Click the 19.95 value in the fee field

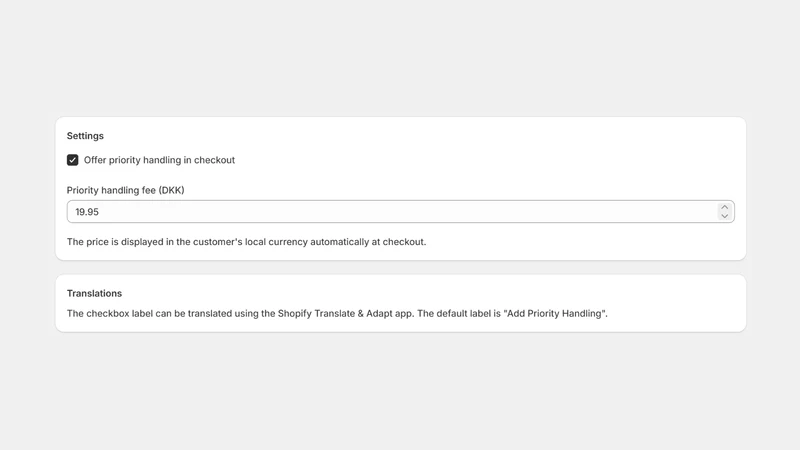click(x=87, y=212)
